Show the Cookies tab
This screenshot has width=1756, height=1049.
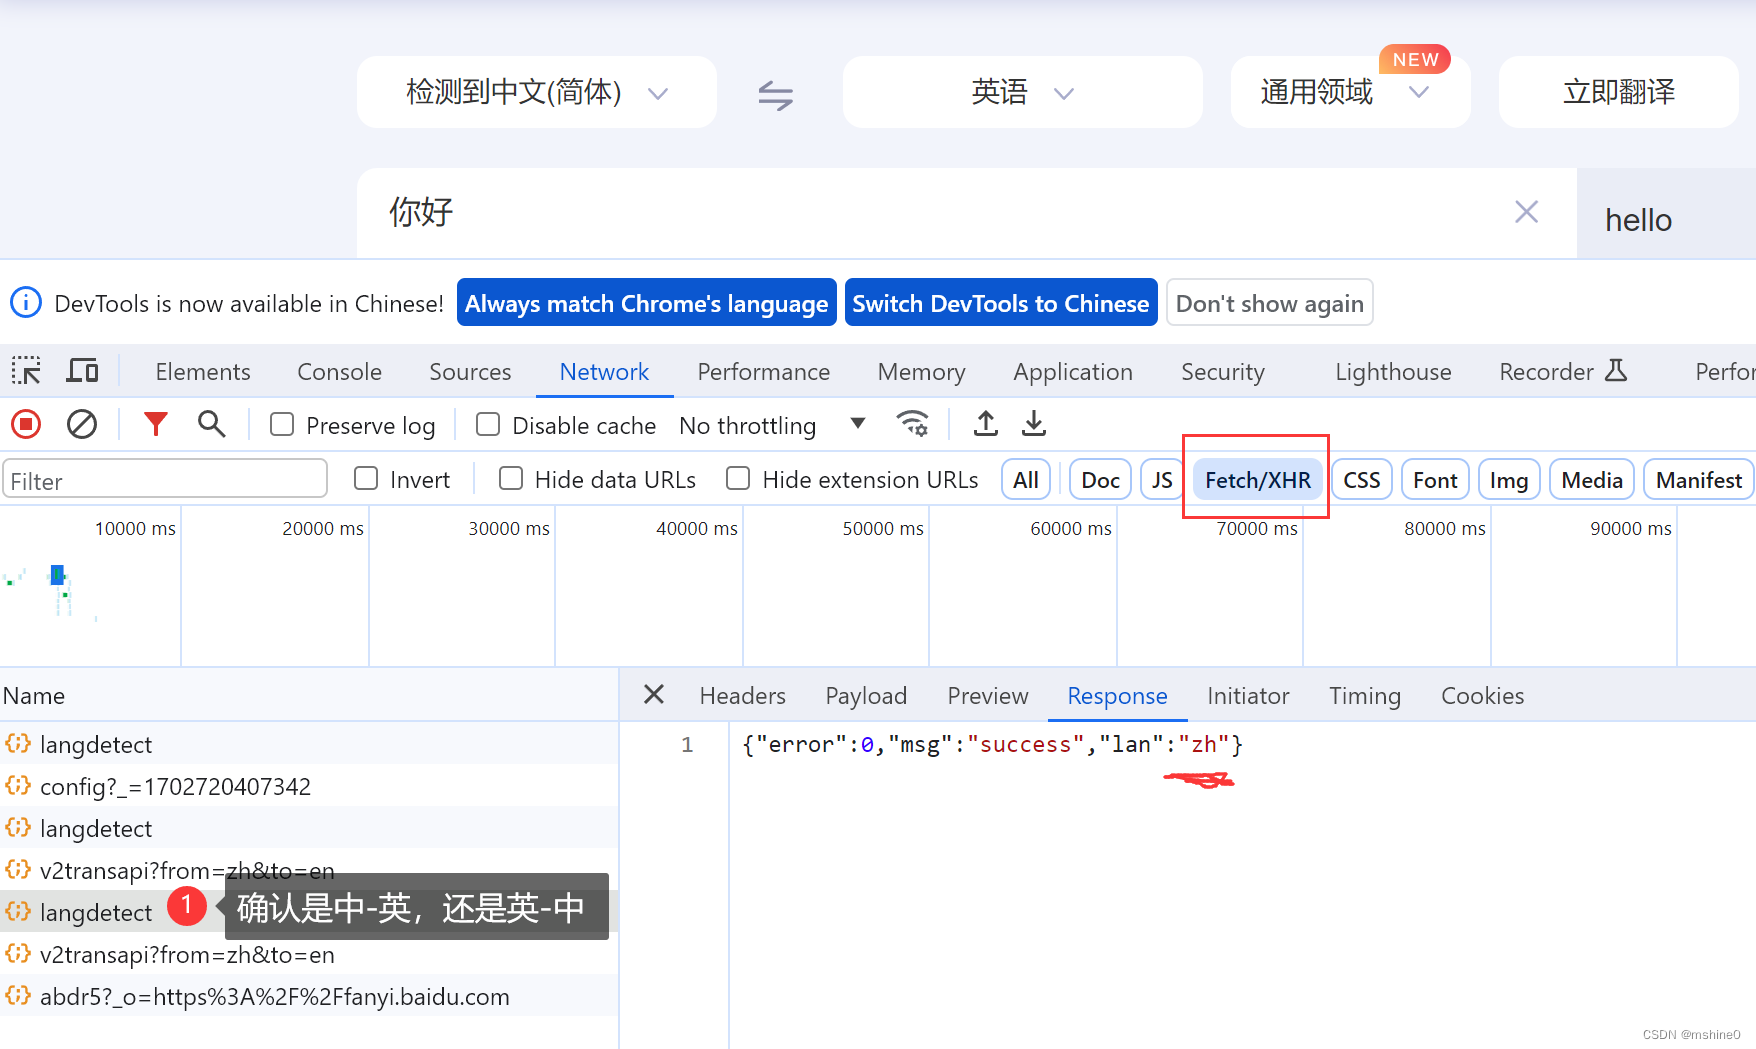pos(1482,695)
